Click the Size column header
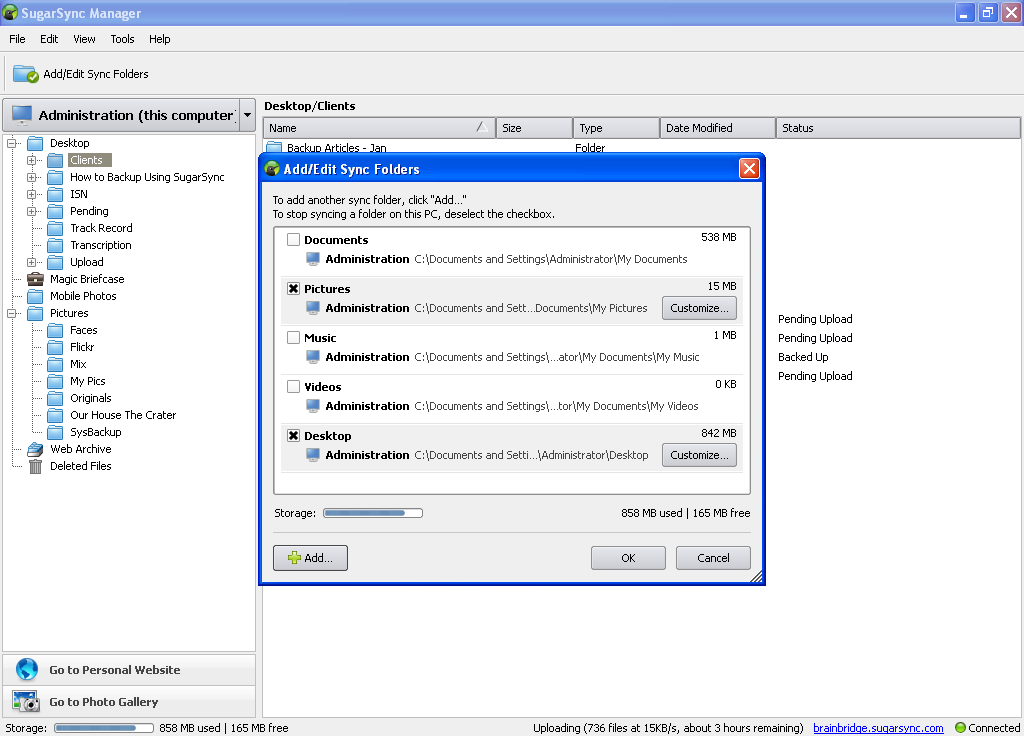The height and width of the screenshot is (736, 1024). point(534,128)
